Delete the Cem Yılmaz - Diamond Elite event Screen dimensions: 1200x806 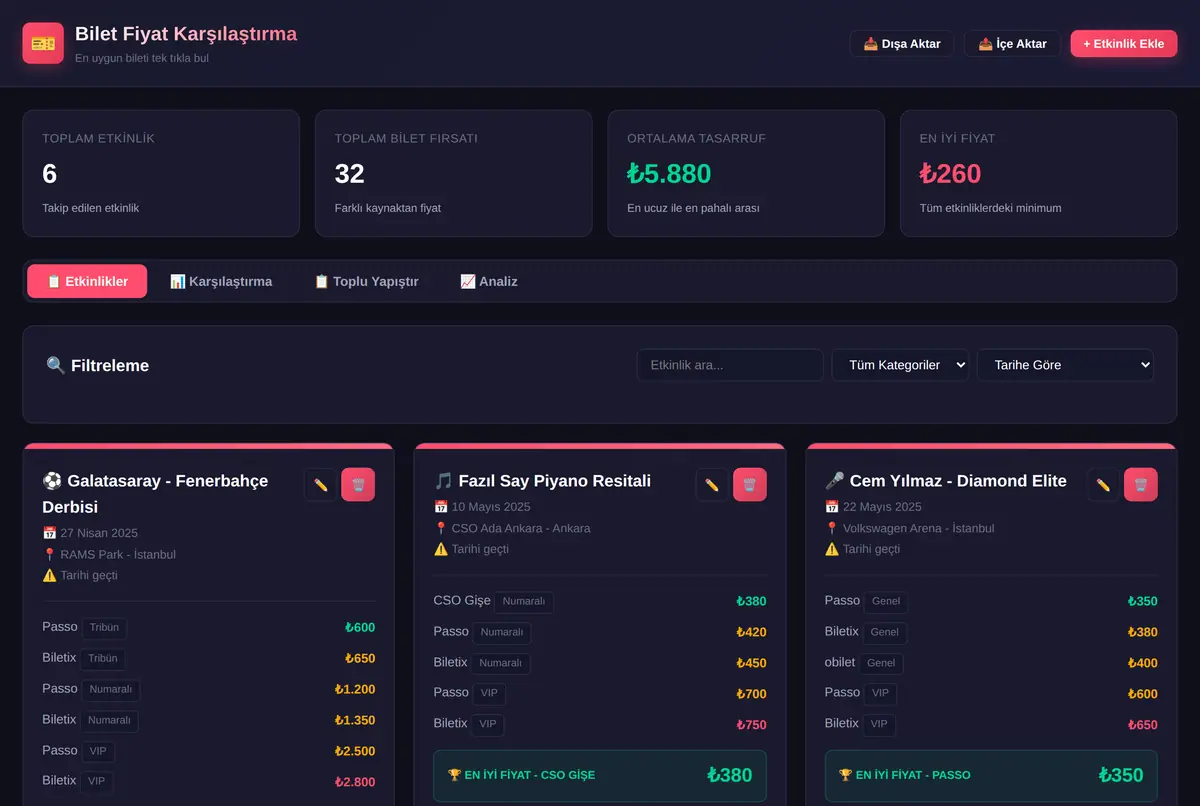(1141, 484)
